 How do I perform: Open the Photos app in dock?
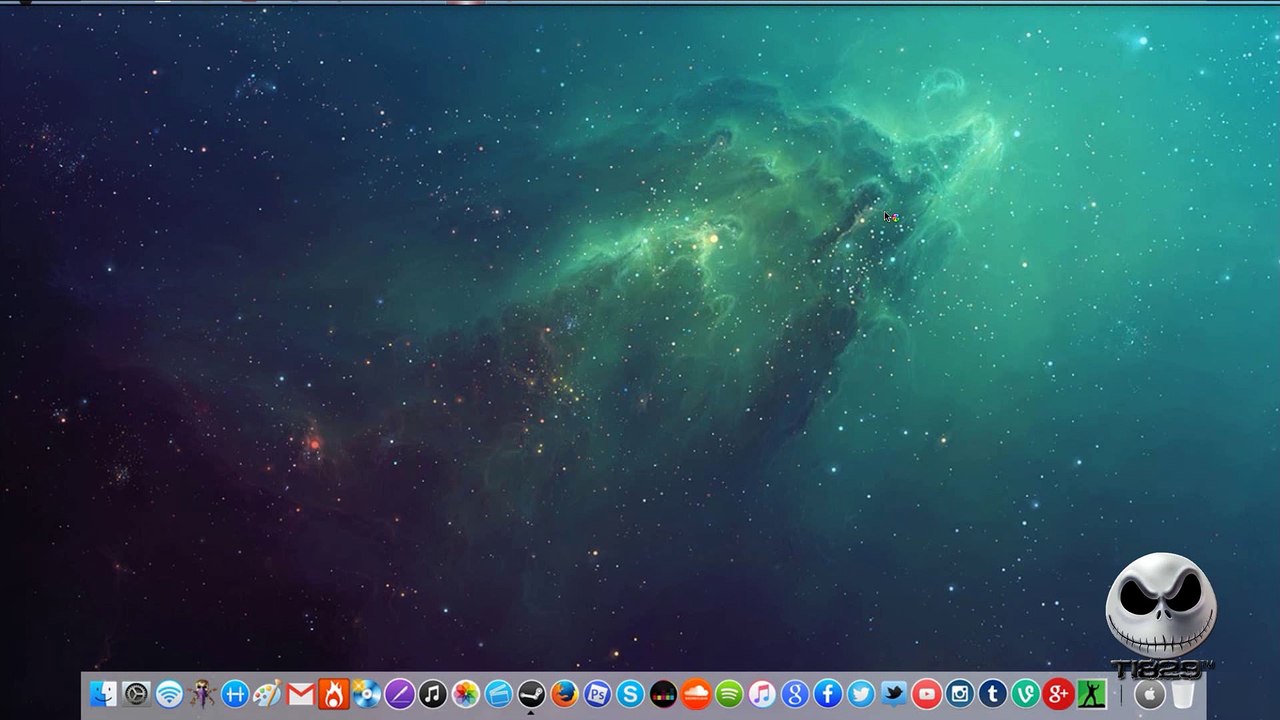click(x=466, y=693)
